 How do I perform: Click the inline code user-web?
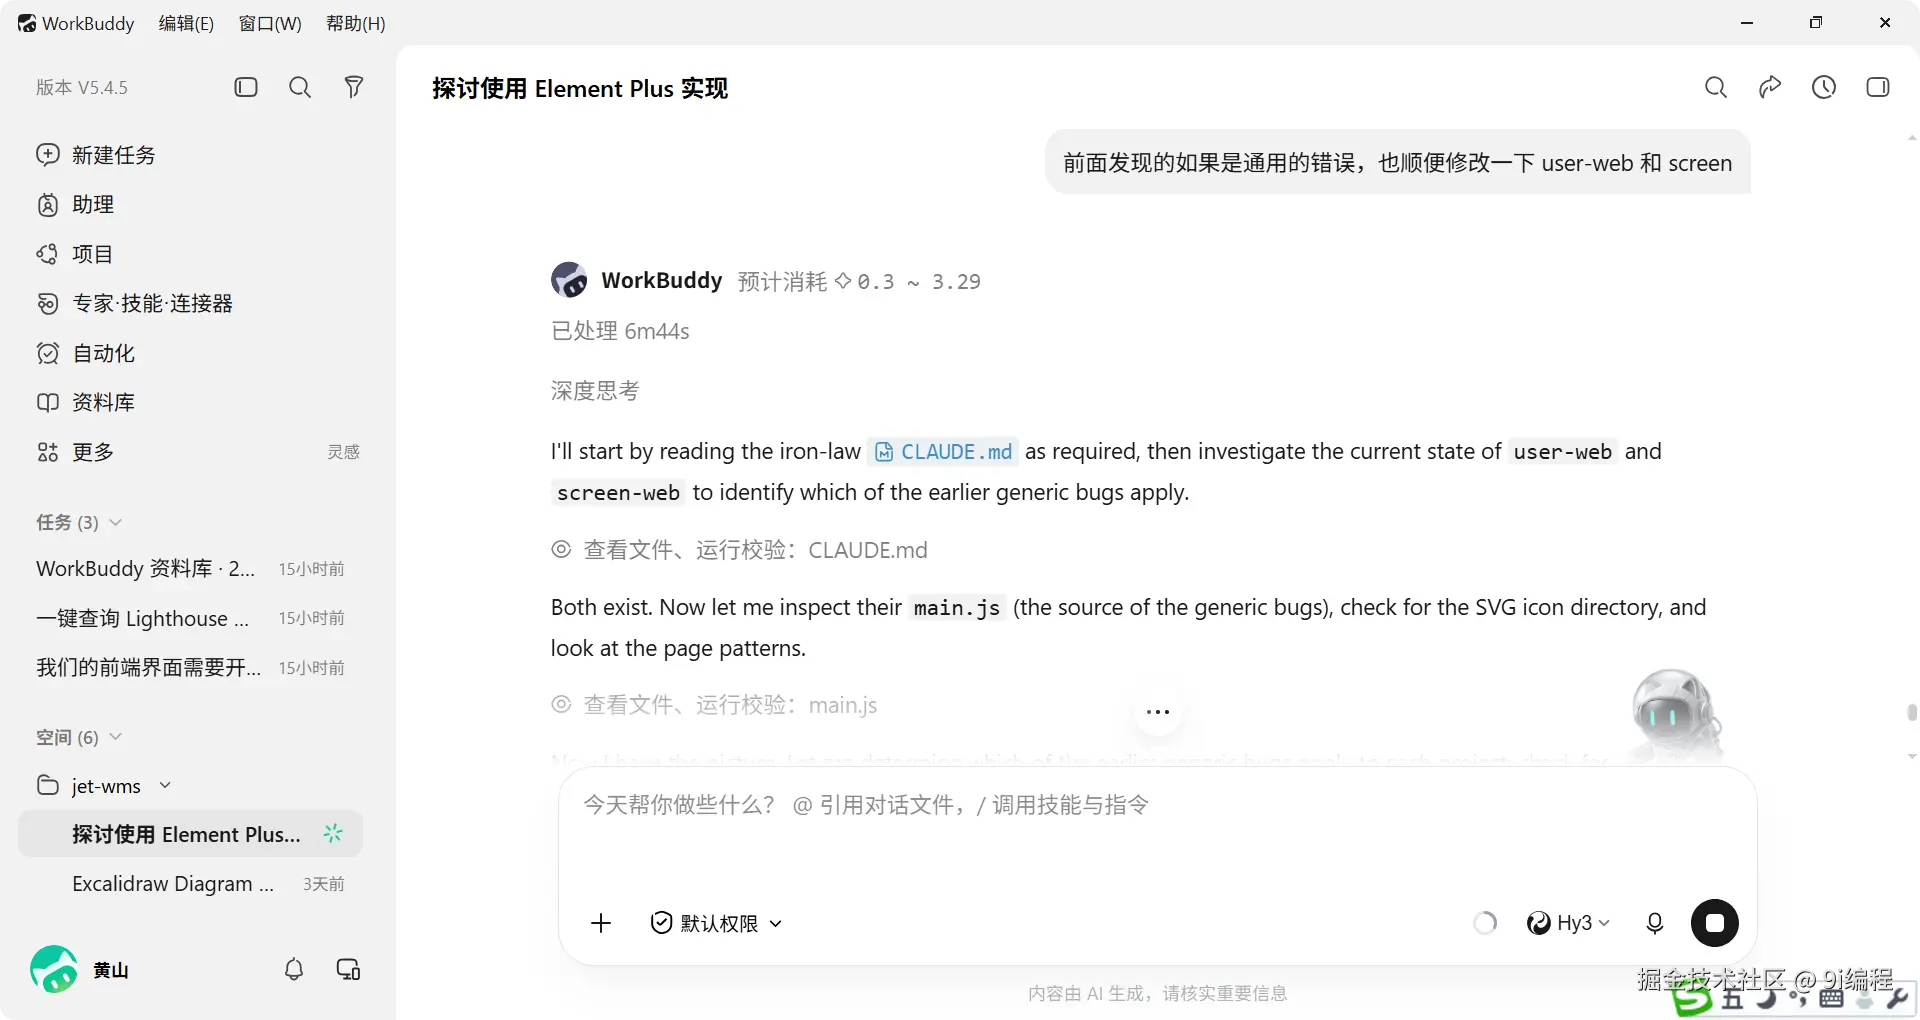[1562, 452]
